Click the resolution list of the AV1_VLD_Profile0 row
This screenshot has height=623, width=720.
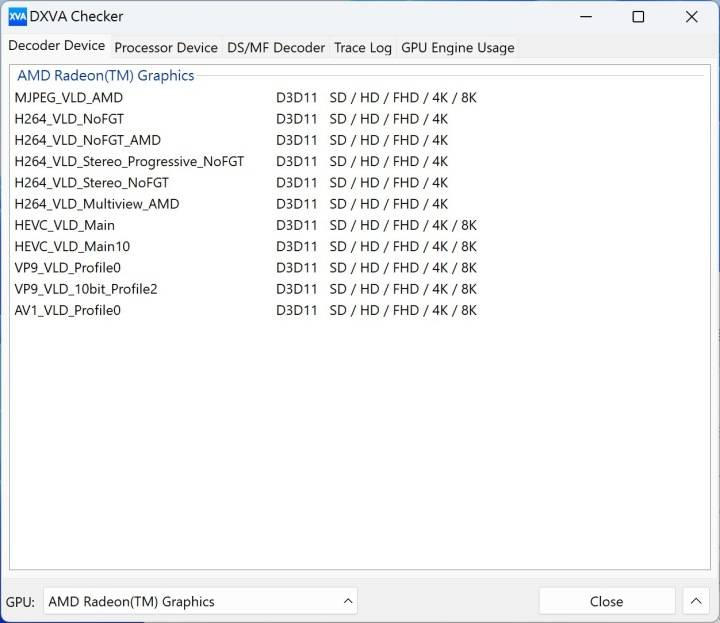click(x=403, y=310)
